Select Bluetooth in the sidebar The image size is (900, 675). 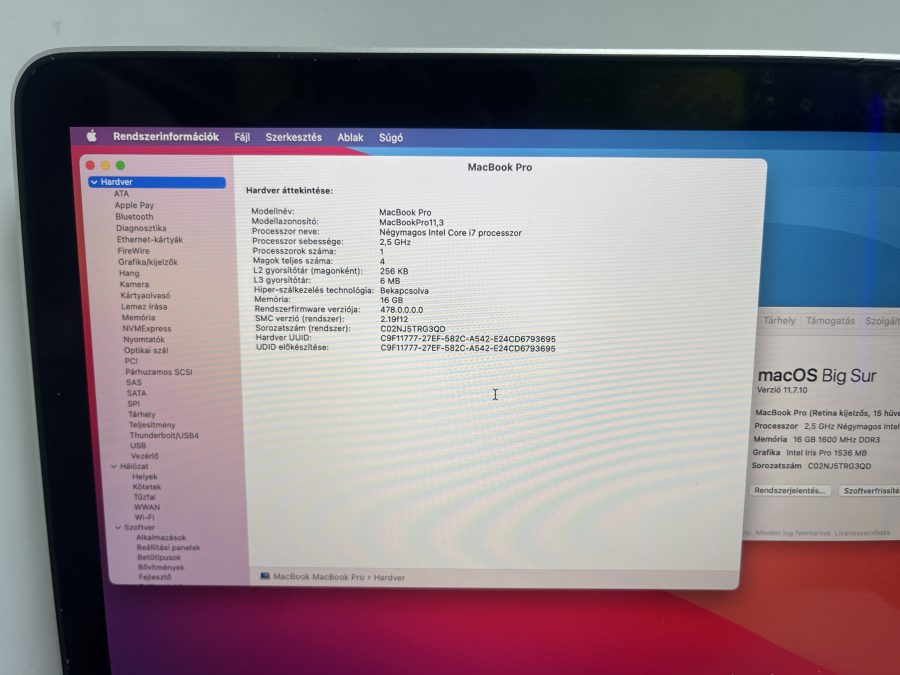tap(134, 216)
